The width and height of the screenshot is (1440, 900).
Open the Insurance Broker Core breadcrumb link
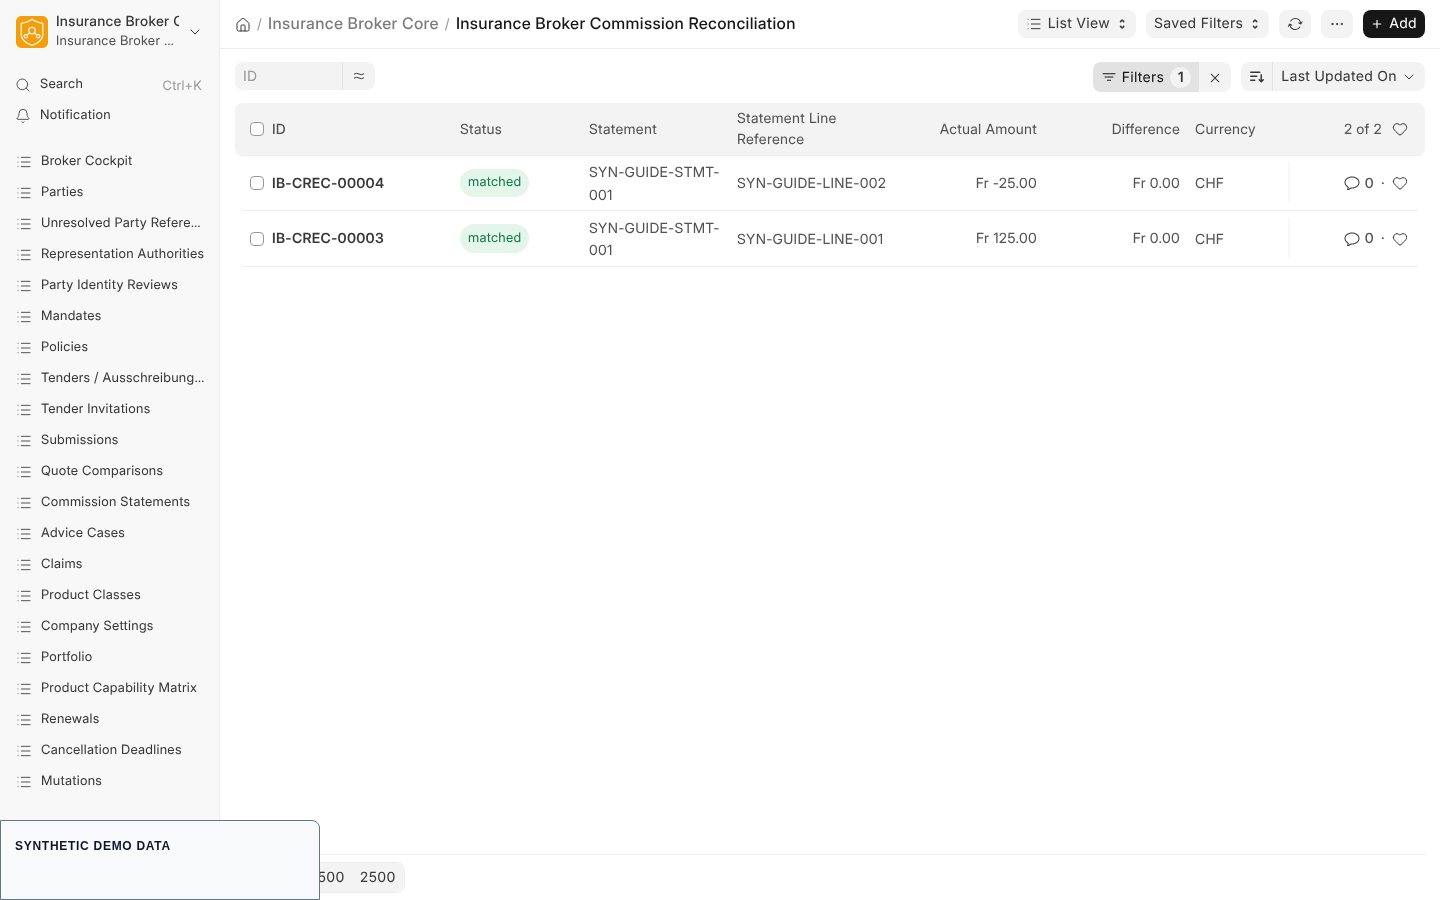pos(353,24)
